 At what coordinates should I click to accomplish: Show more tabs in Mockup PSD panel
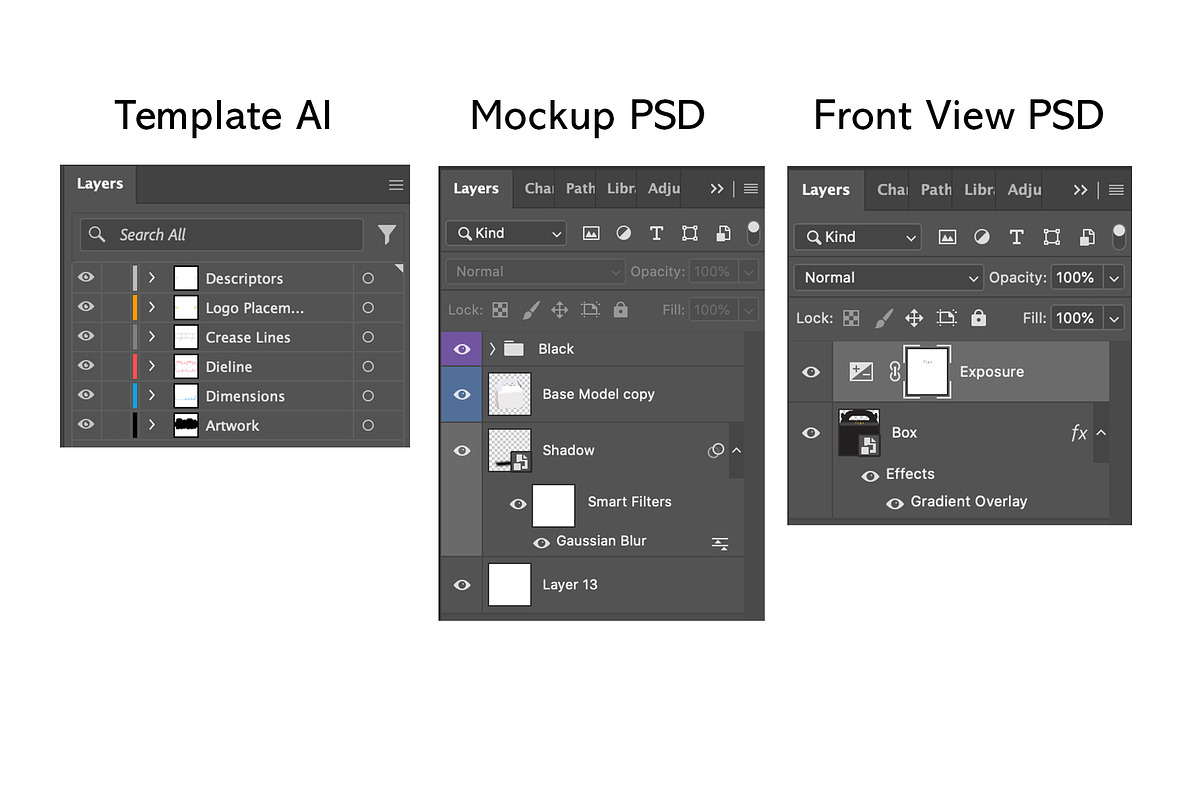coord(717,189)
